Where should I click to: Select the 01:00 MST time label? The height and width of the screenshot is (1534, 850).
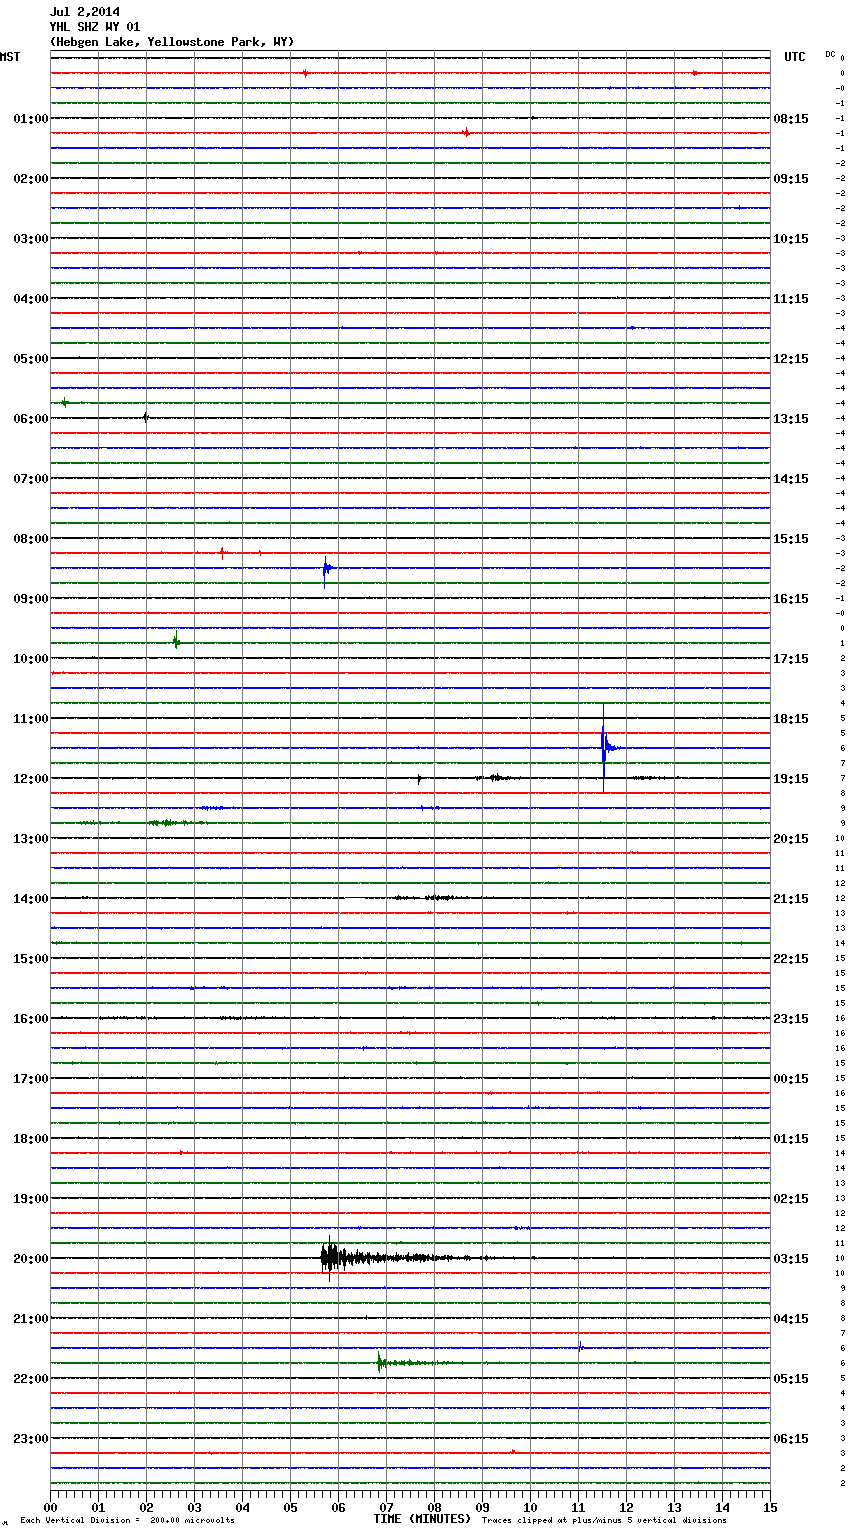point(31,118)
